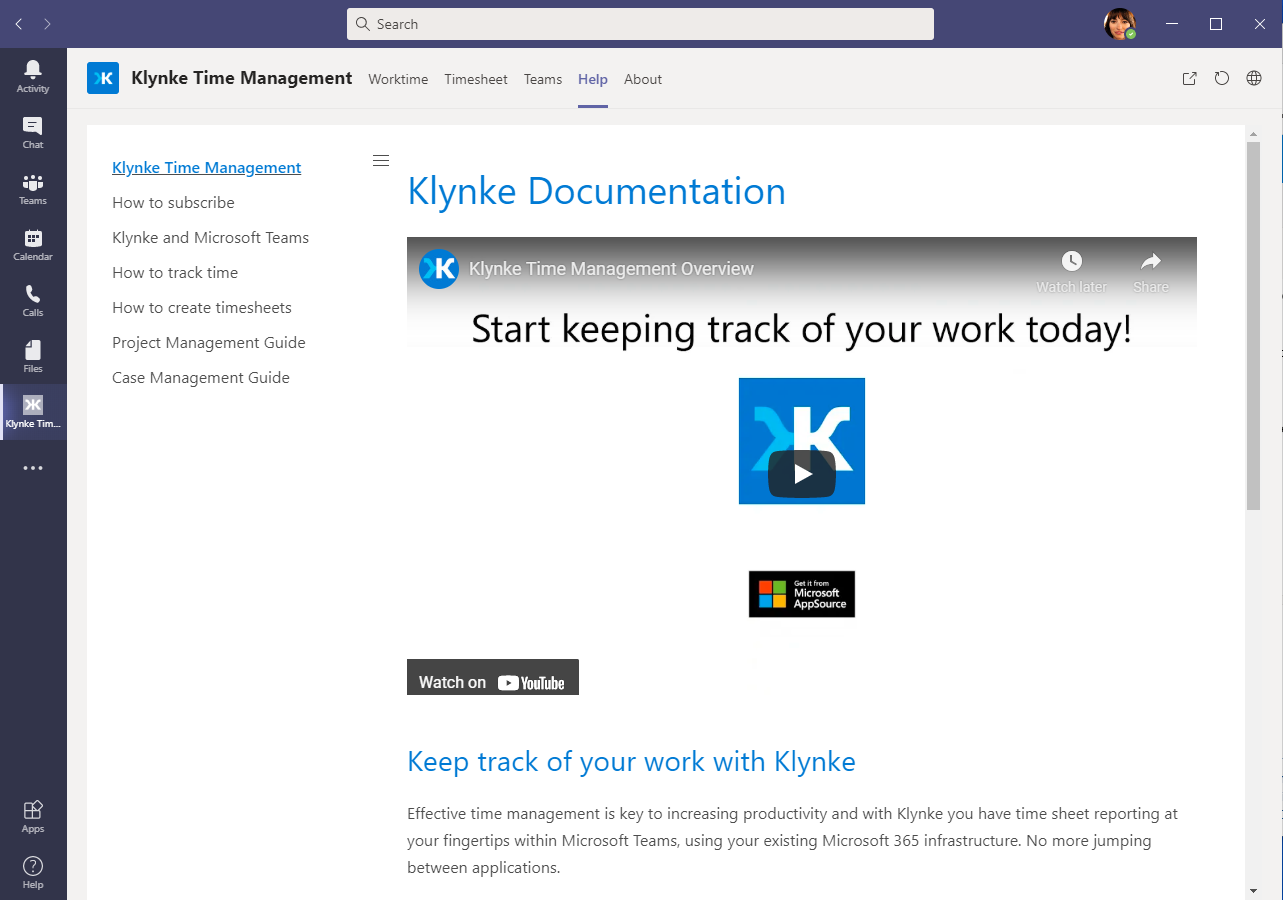The image size is (1283, 900).
Task: Reload the tab with refresh icon
Action: click(1221, 79)
